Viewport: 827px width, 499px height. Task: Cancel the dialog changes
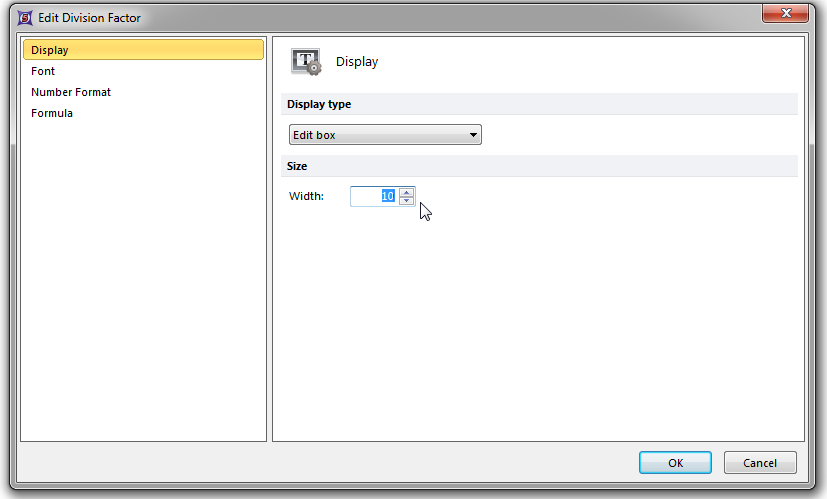(x=759, y=462)
